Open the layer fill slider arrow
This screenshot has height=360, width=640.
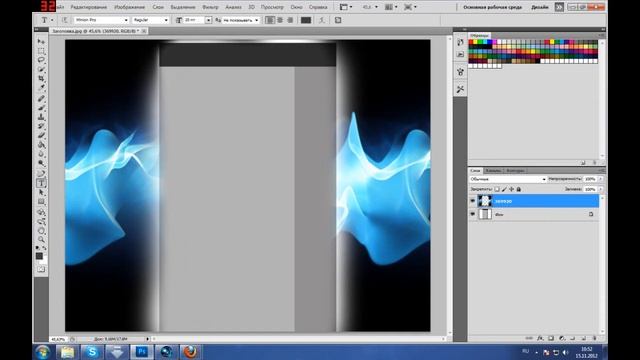tap(601, 189)
